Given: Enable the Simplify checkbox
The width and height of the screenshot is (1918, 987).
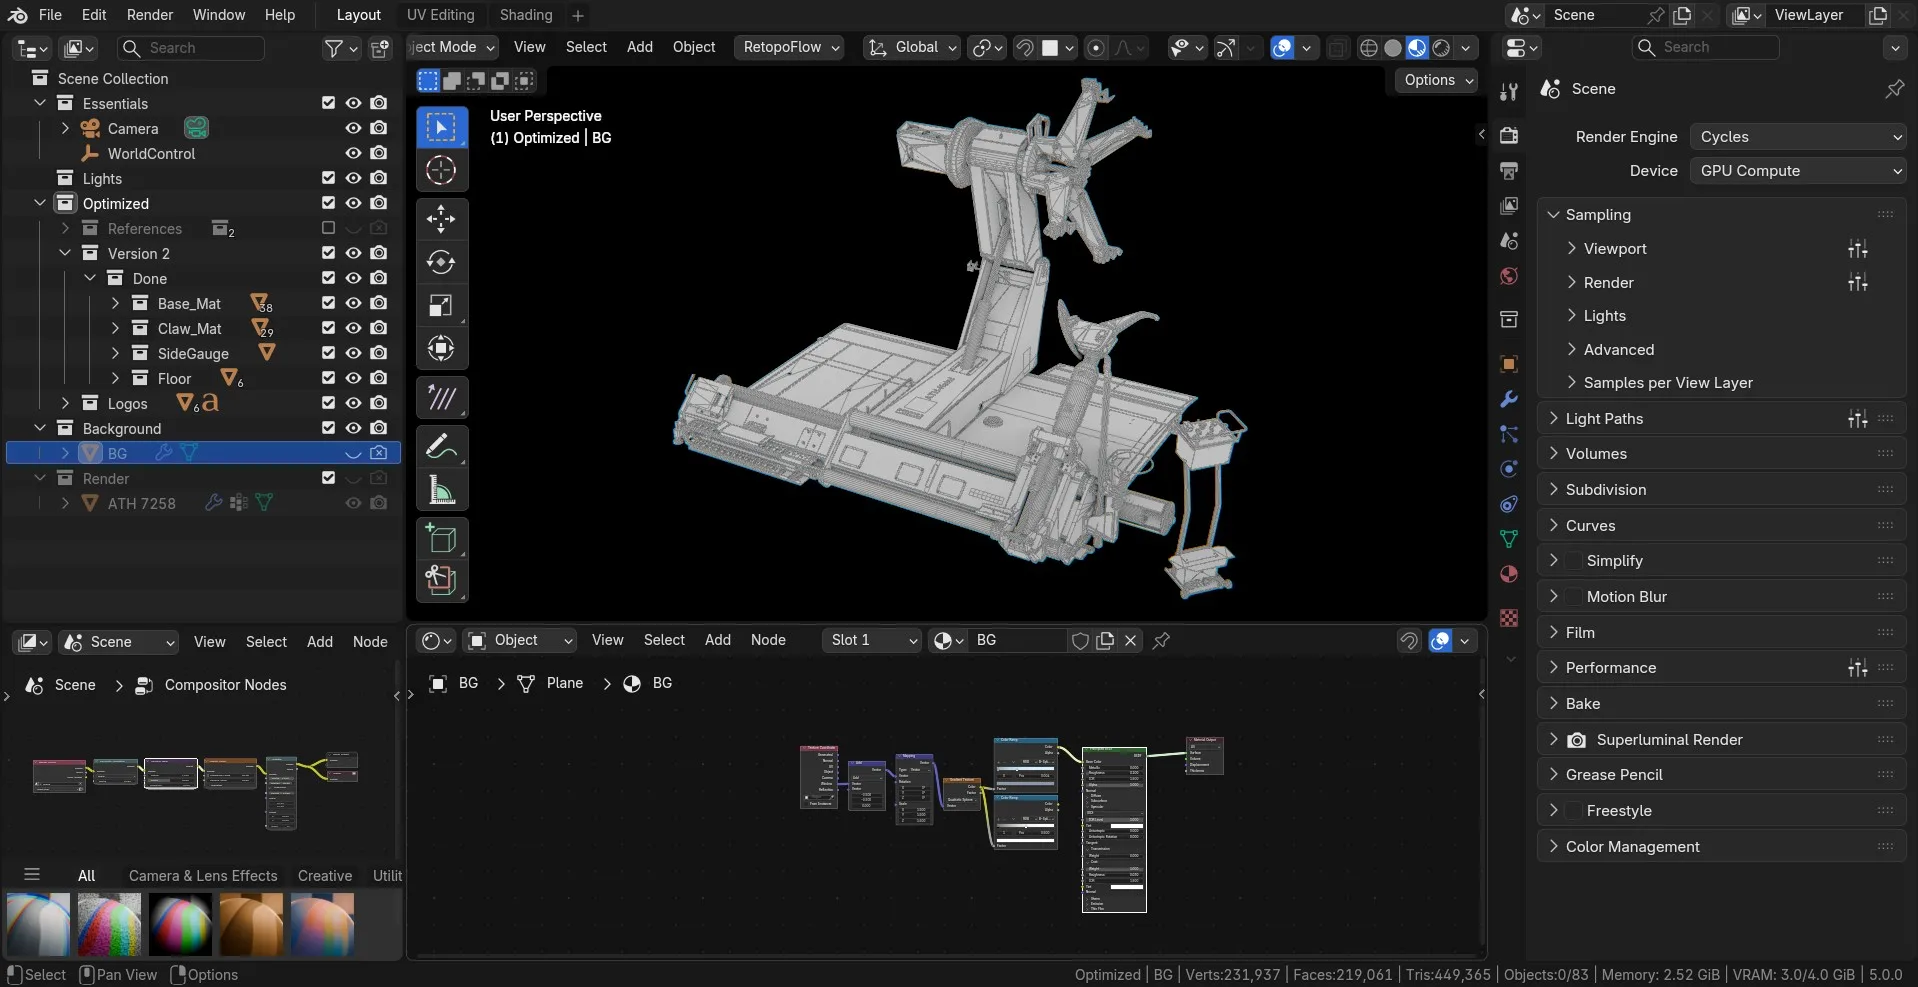Looking at the screenshot, I should (x=1574, y=561).
